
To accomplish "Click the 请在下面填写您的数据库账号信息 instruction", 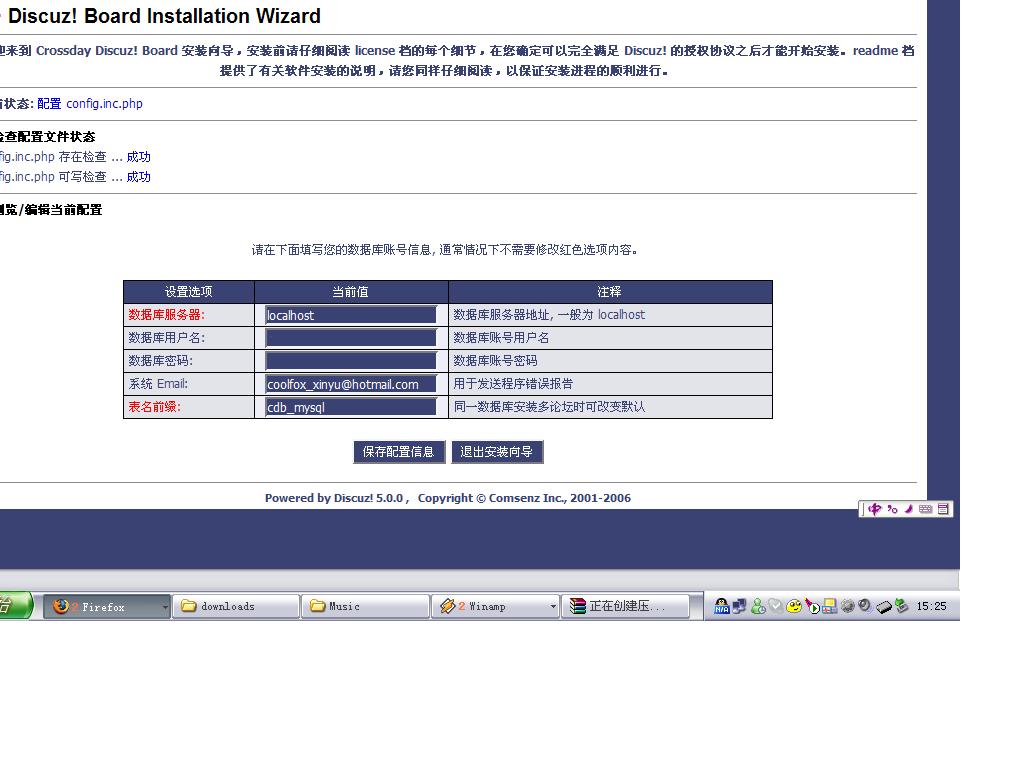I will coord(445,249).
